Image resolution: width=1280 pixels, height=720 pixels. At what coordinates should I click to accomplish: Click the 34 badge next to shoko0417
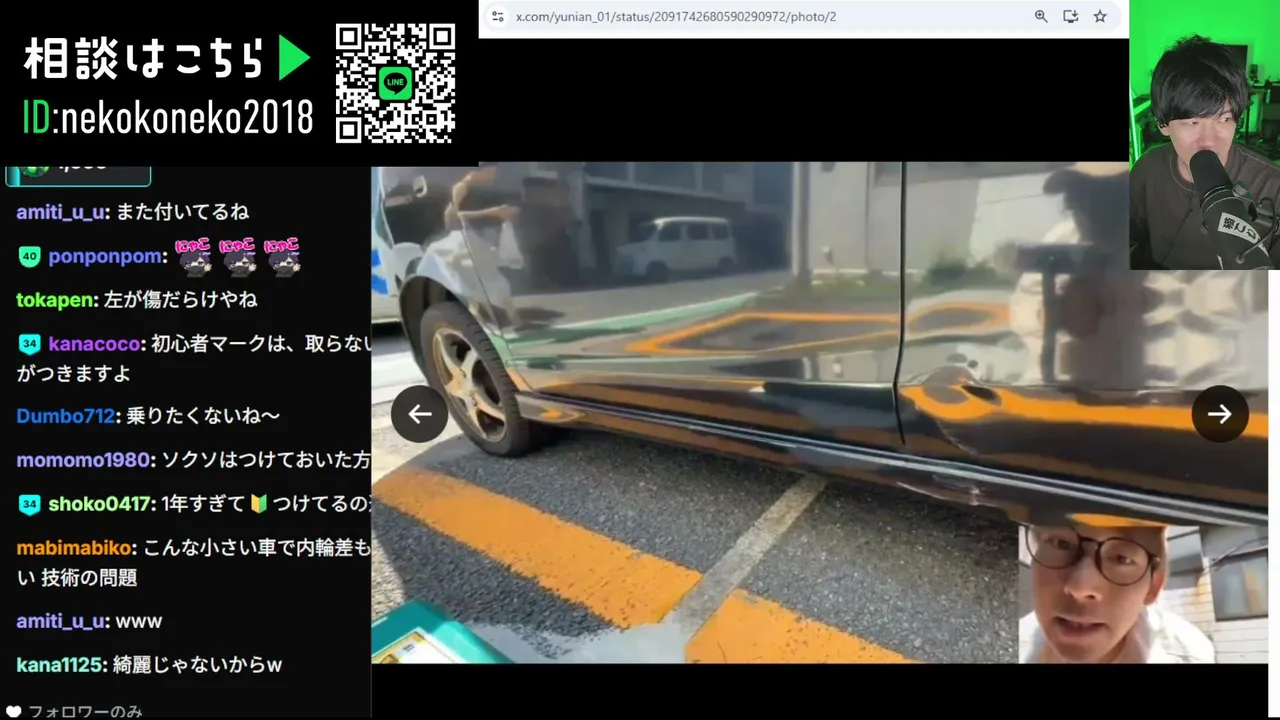(29, 505)
